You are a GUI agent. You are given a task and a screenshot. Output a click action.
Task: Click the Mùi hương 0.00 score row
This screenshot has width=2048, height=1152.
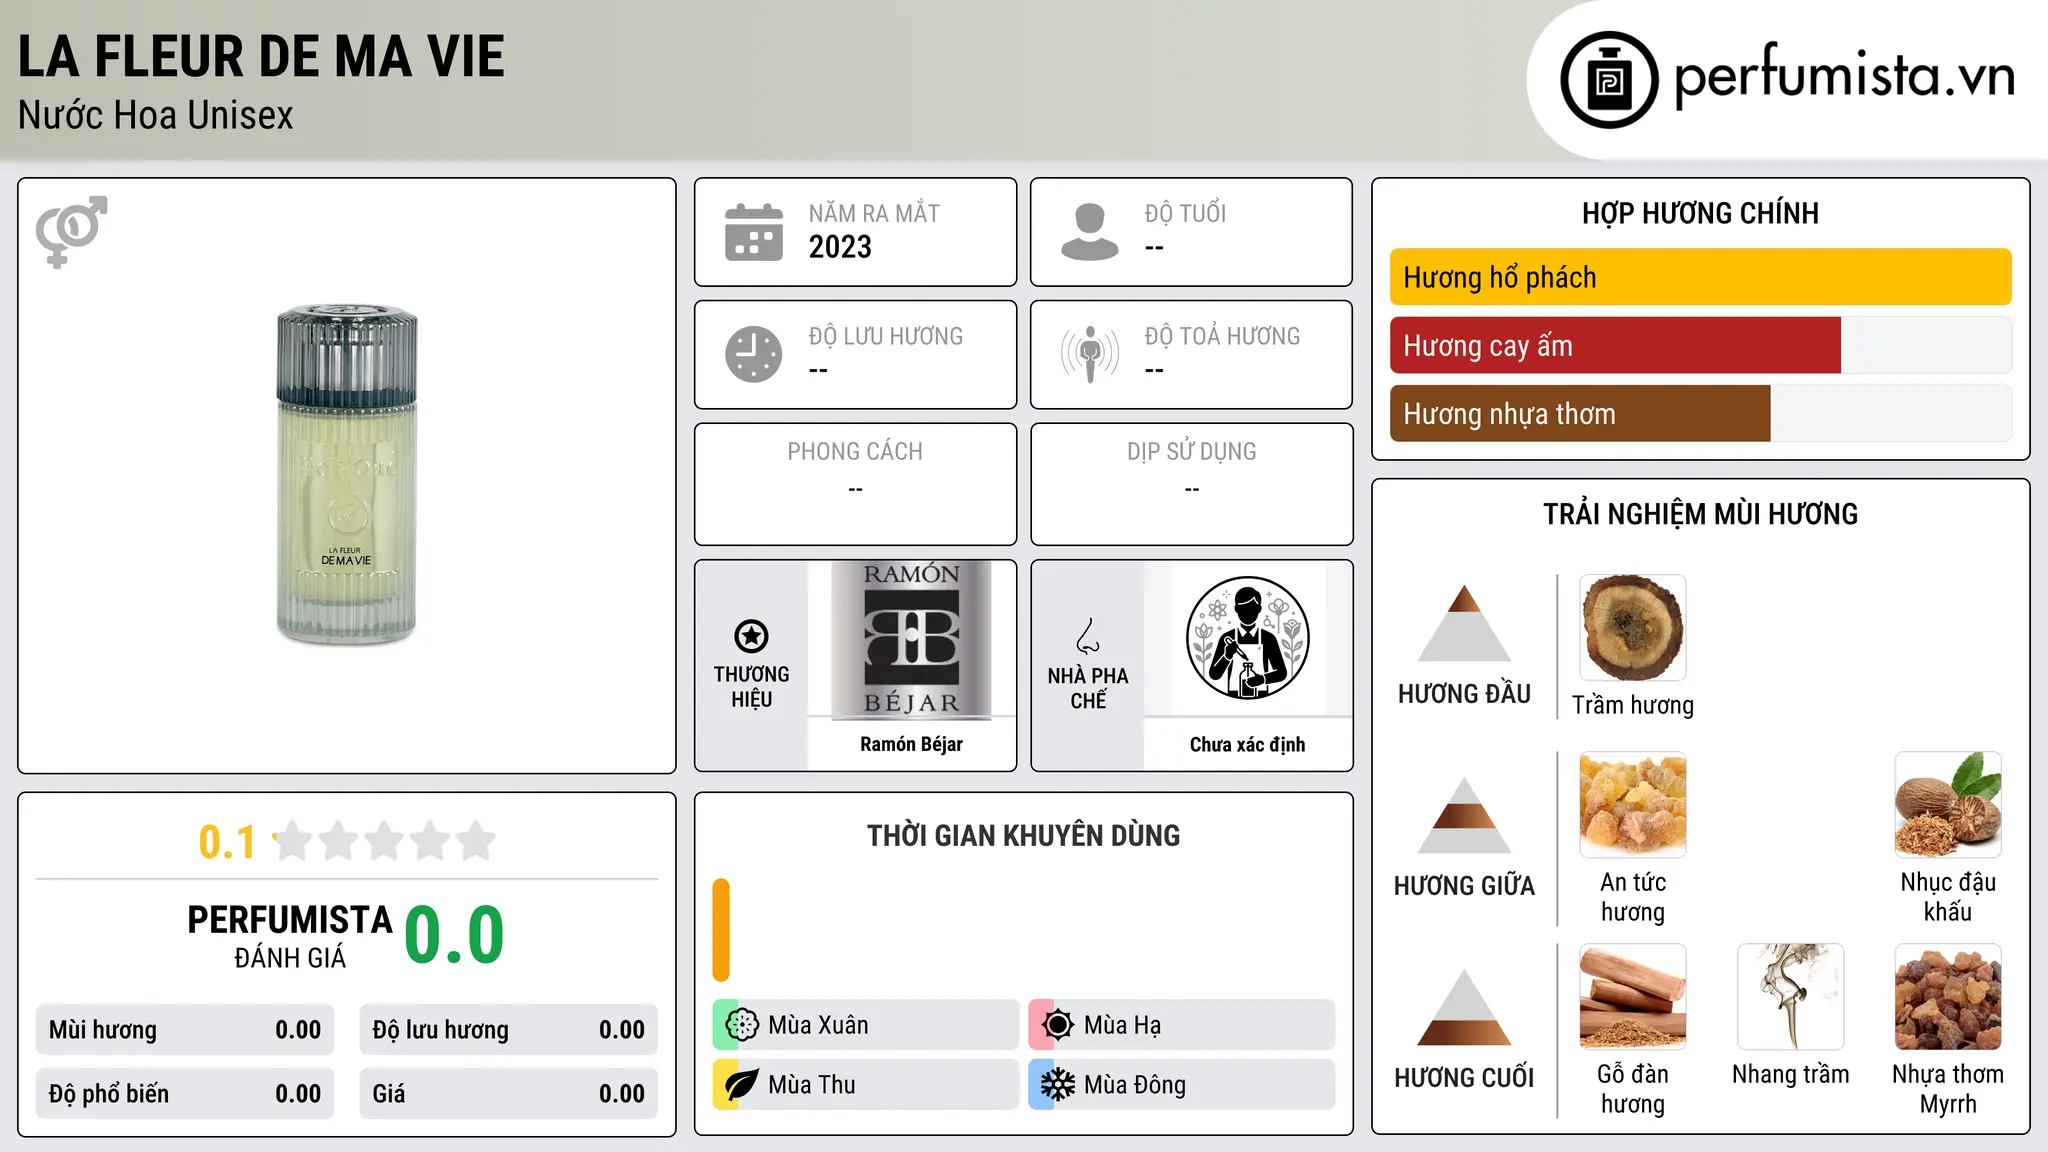pyautogui.click(x=185, y=1030)
